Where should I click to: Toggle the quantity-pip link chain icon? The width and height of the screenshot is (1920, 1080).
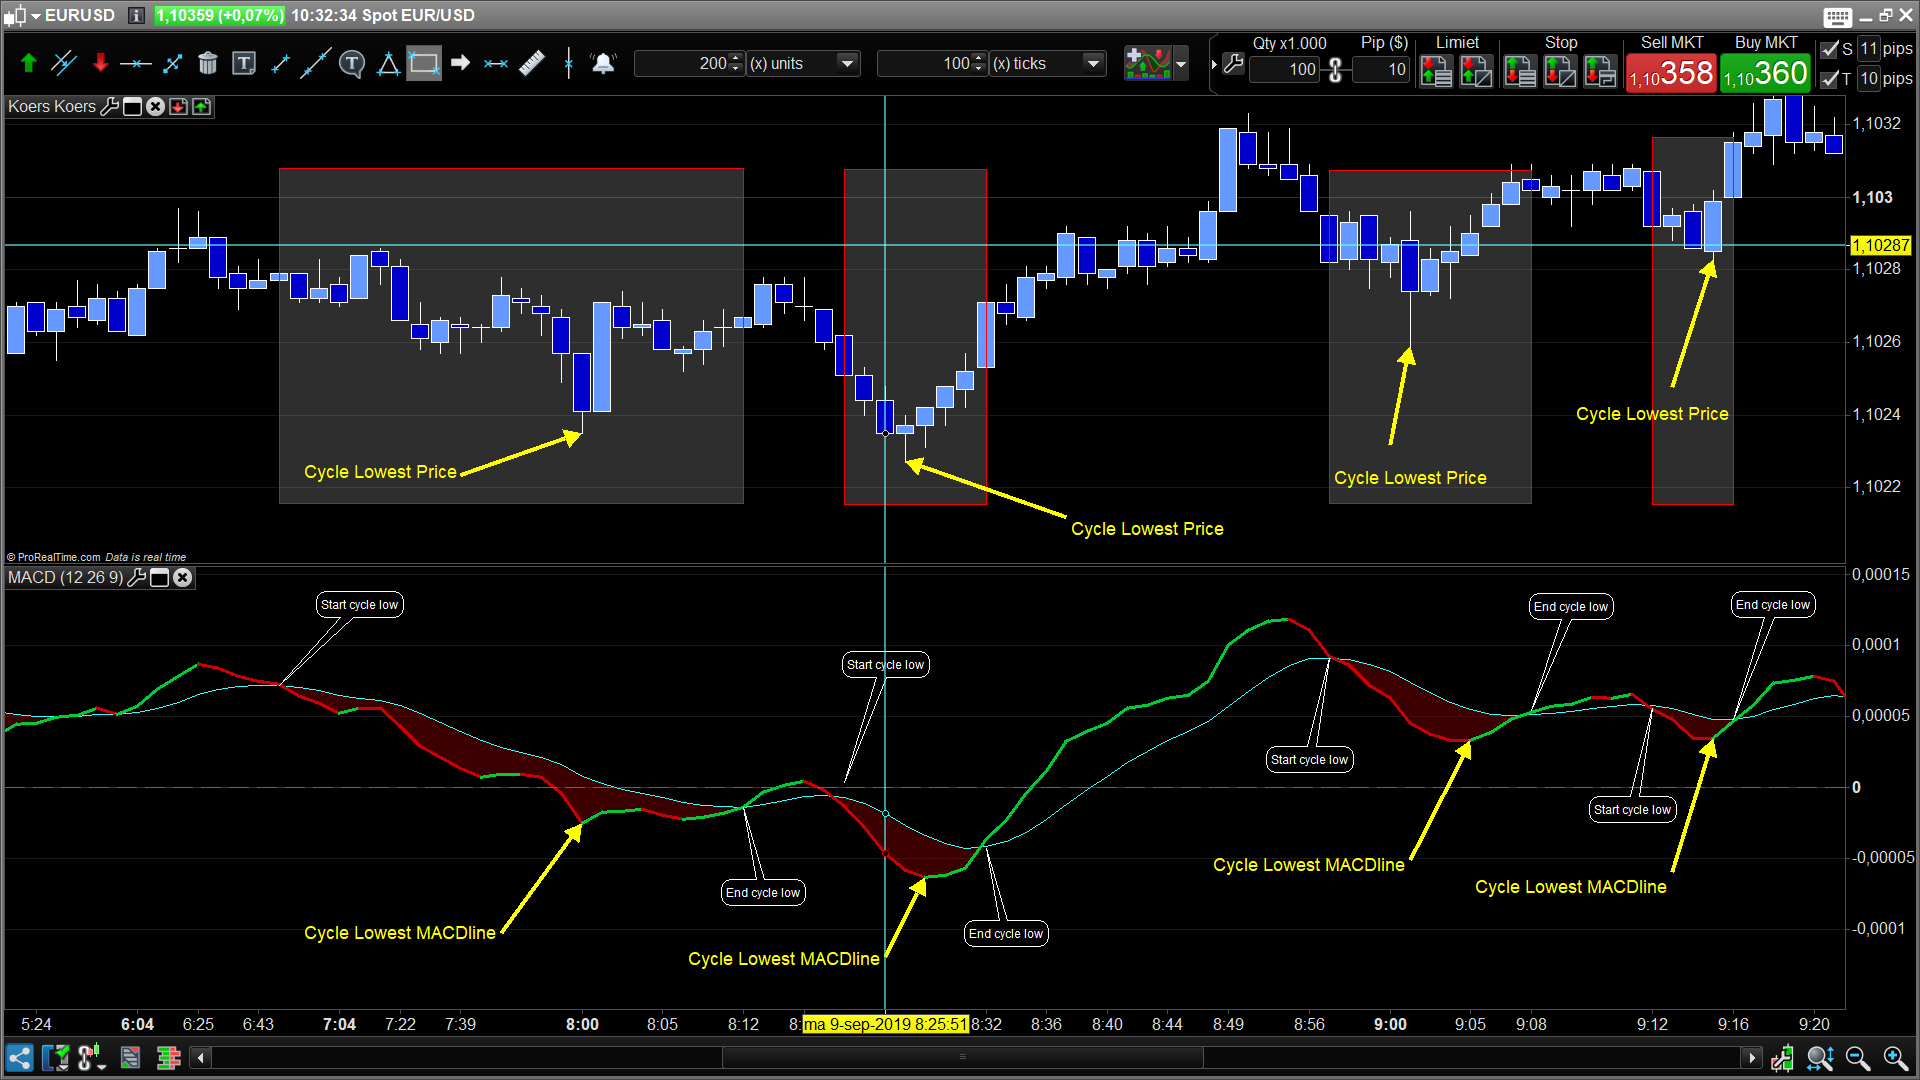(1335, 70)
